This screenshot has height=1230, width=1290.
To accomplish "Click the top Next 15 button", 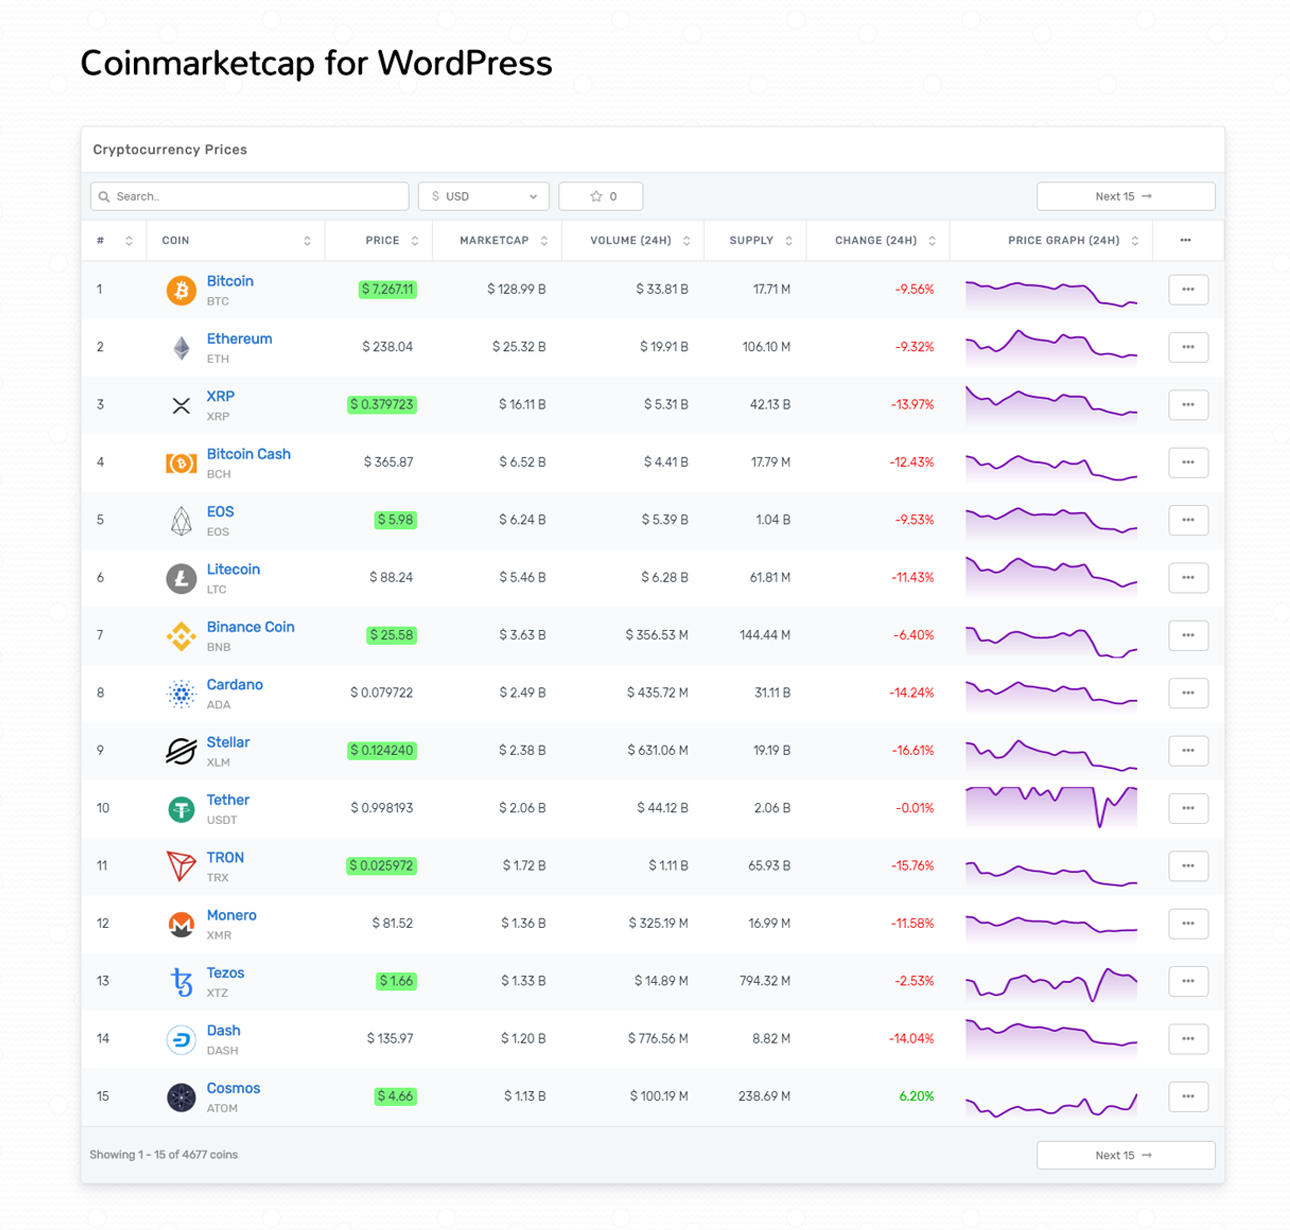I will click(x=1126, y=196).
